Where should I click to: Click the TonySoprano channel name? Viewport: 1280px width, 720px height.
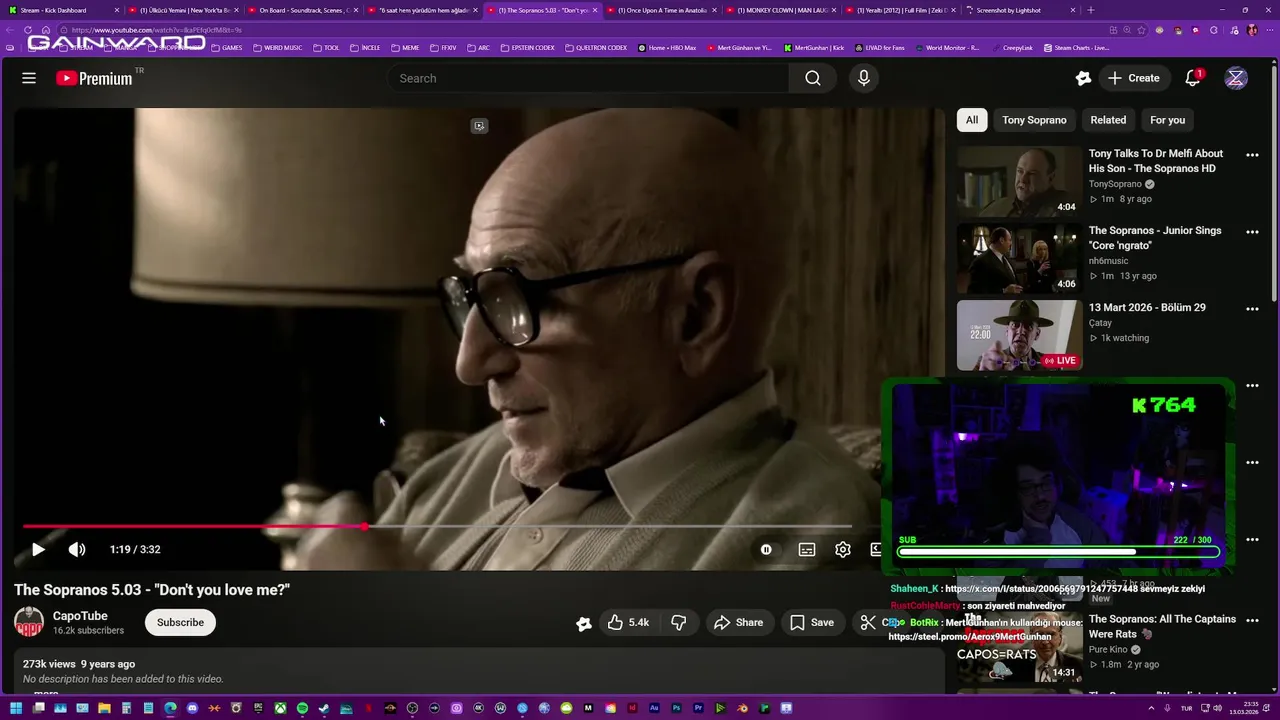click(1115, 184)
